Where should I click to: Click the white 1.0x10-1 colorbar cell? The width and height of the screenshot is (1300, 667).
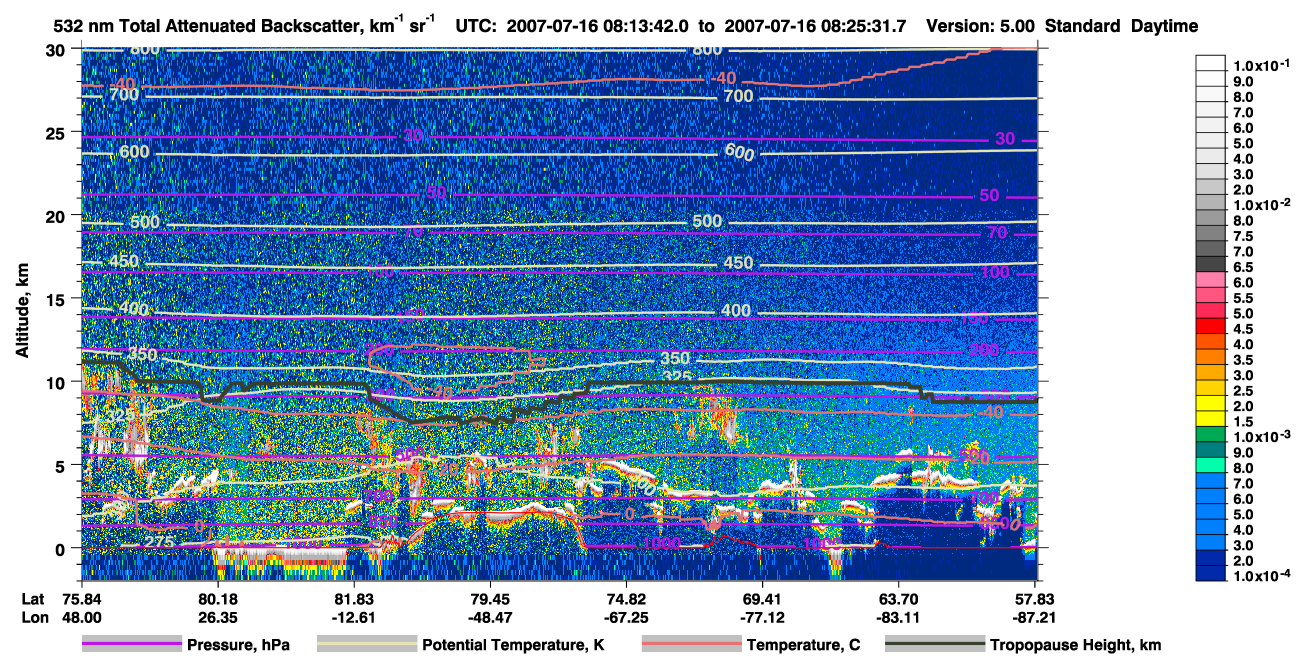(x=1211, y=62)
